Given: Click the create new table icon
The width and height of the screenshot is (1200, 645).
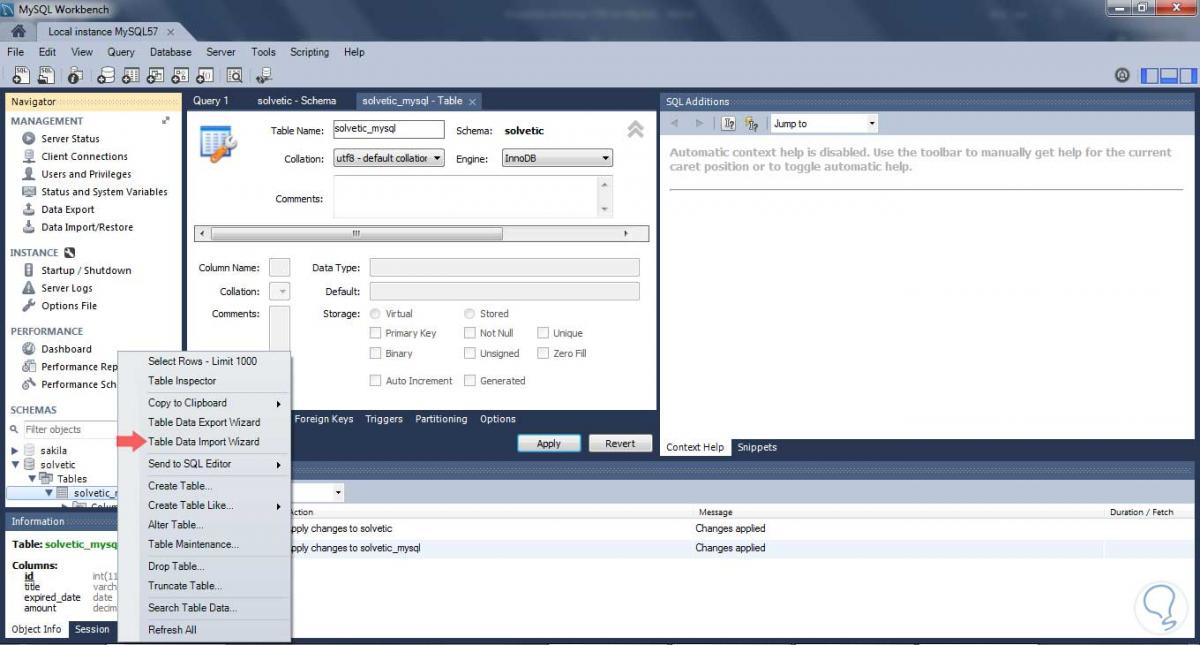Looking at the screenshot, I should pos(131,75).
